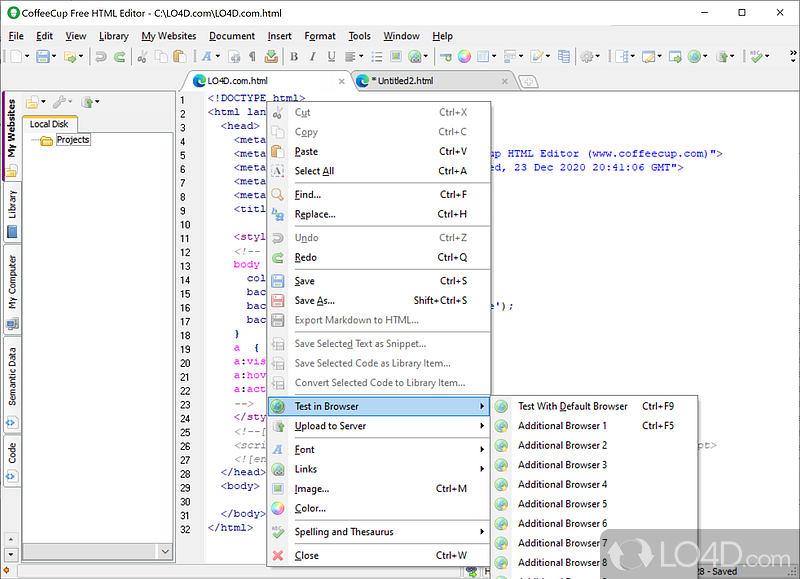Open dropdown arrow next to settings gear

598,56
